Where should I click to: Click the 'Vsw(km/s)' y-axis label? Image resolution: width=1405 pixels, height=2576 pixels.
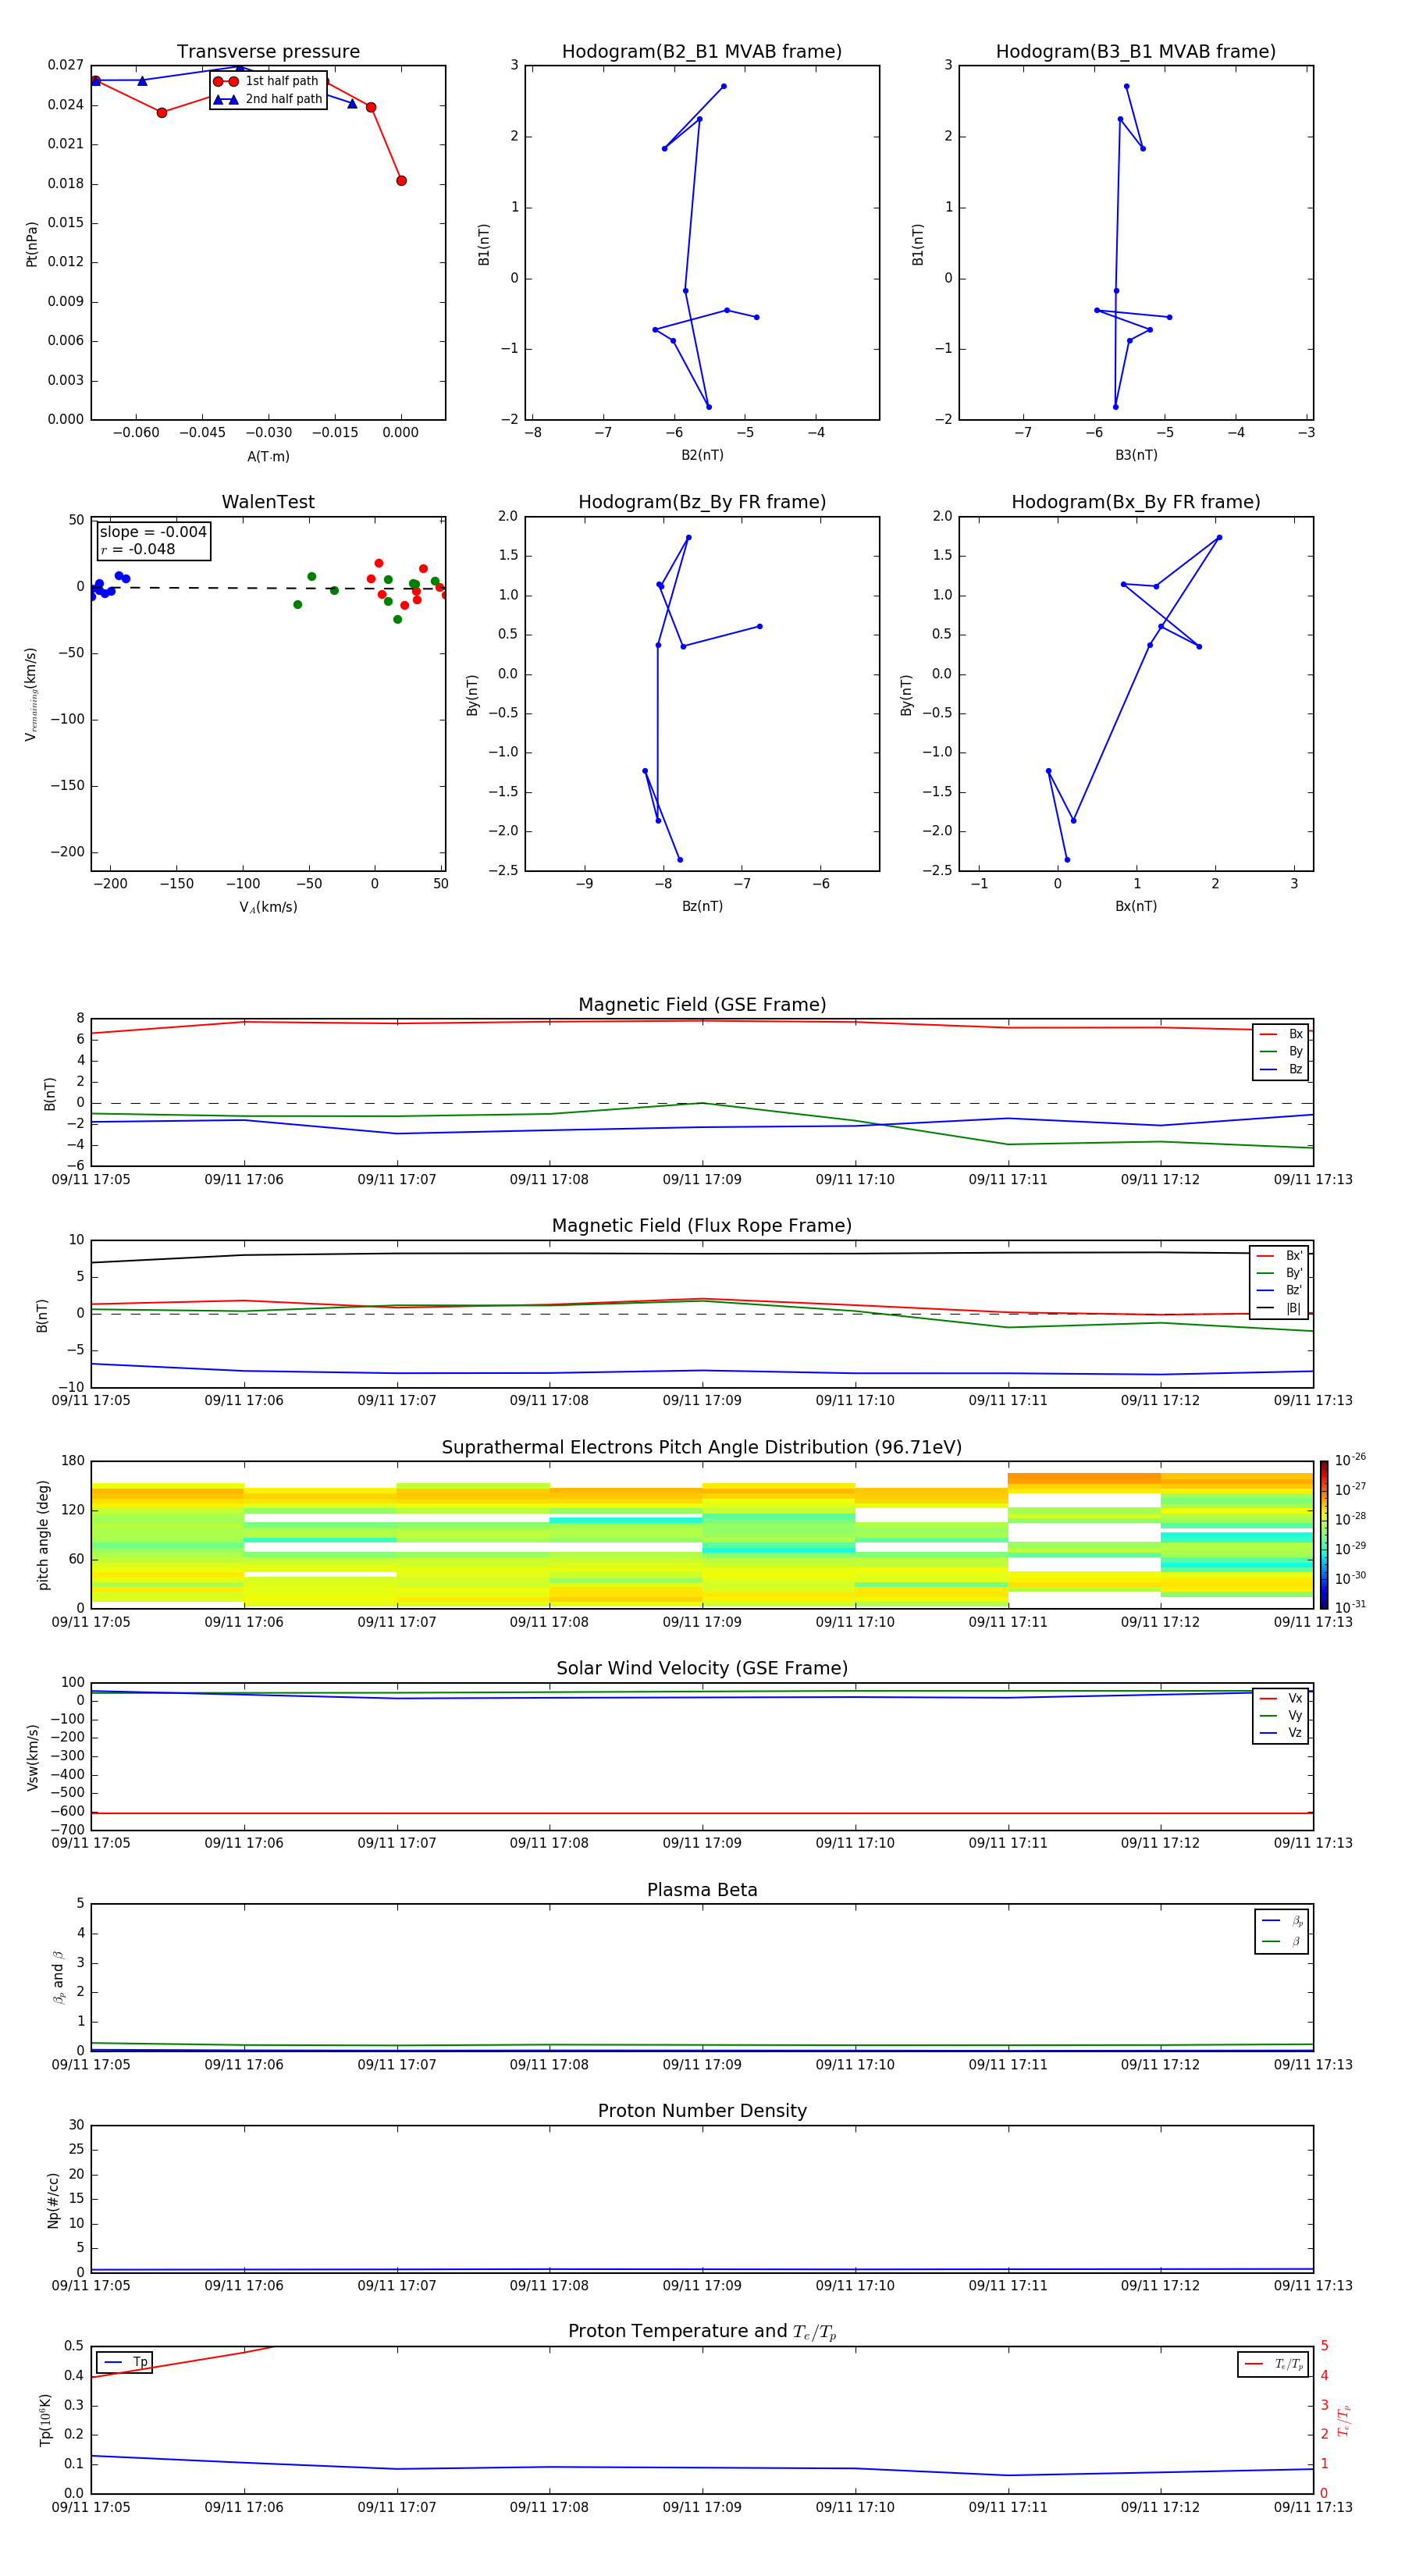pos(32,1757)
